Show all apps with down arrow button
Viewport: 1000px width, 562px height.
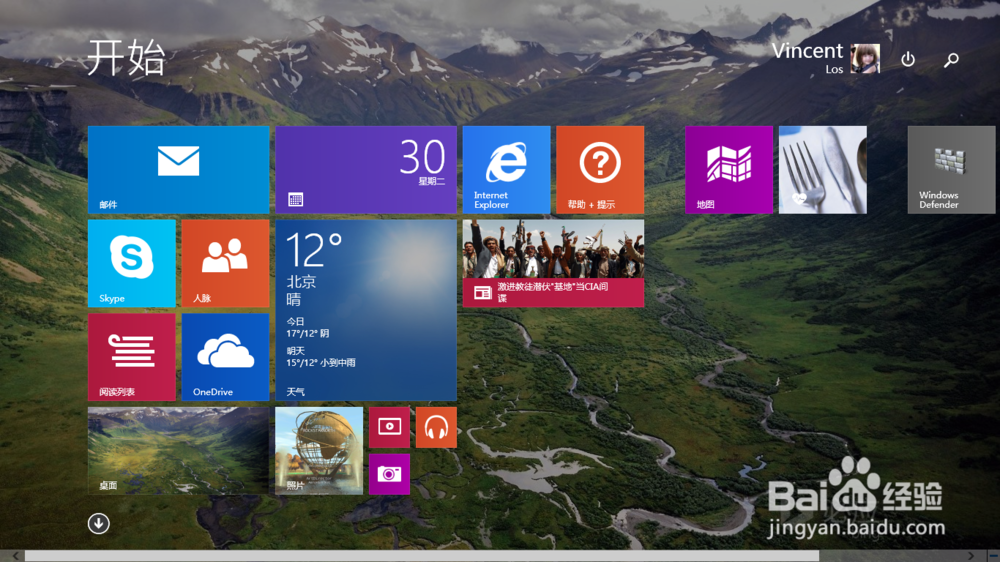pos(99,524)
